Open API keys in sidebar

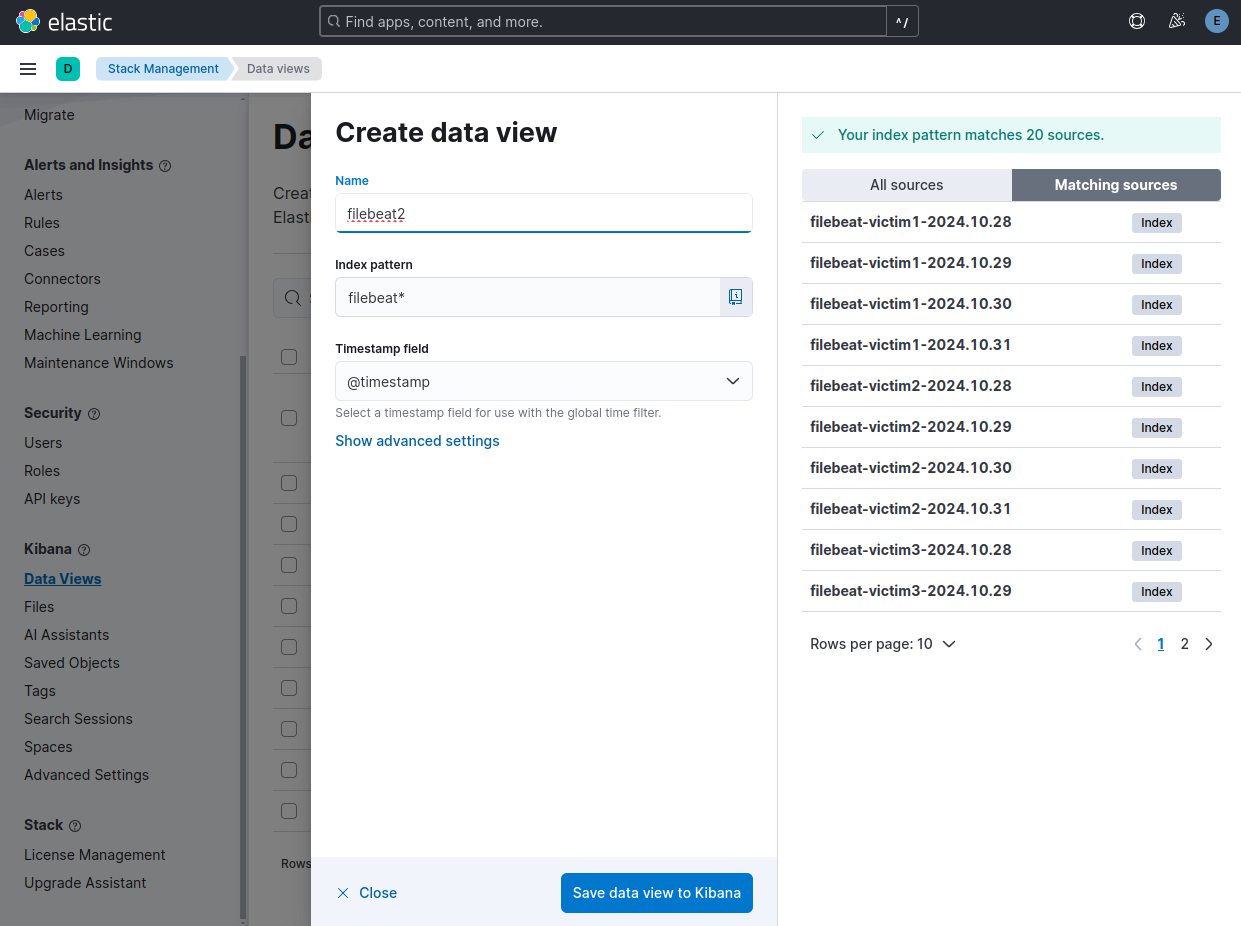click(52, 499)
